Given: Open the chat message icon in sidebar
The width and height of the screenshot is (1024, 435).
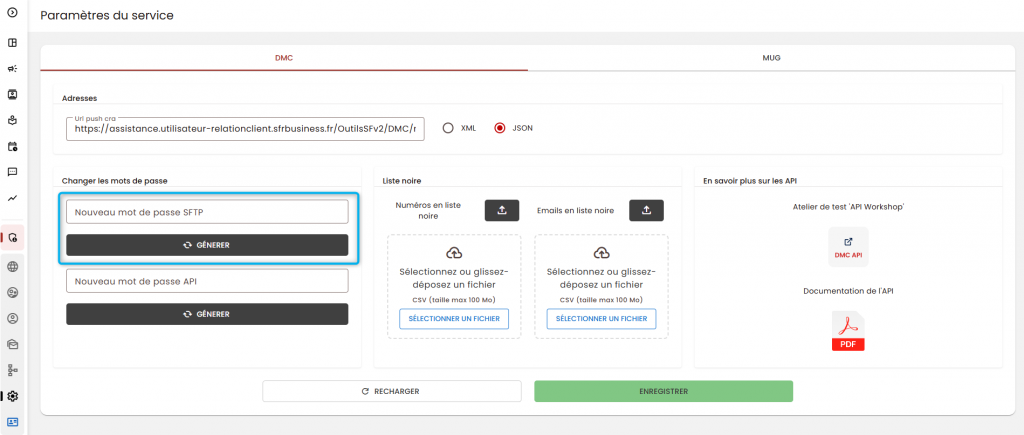Looking at the screenshot, I should coord(12,172).
